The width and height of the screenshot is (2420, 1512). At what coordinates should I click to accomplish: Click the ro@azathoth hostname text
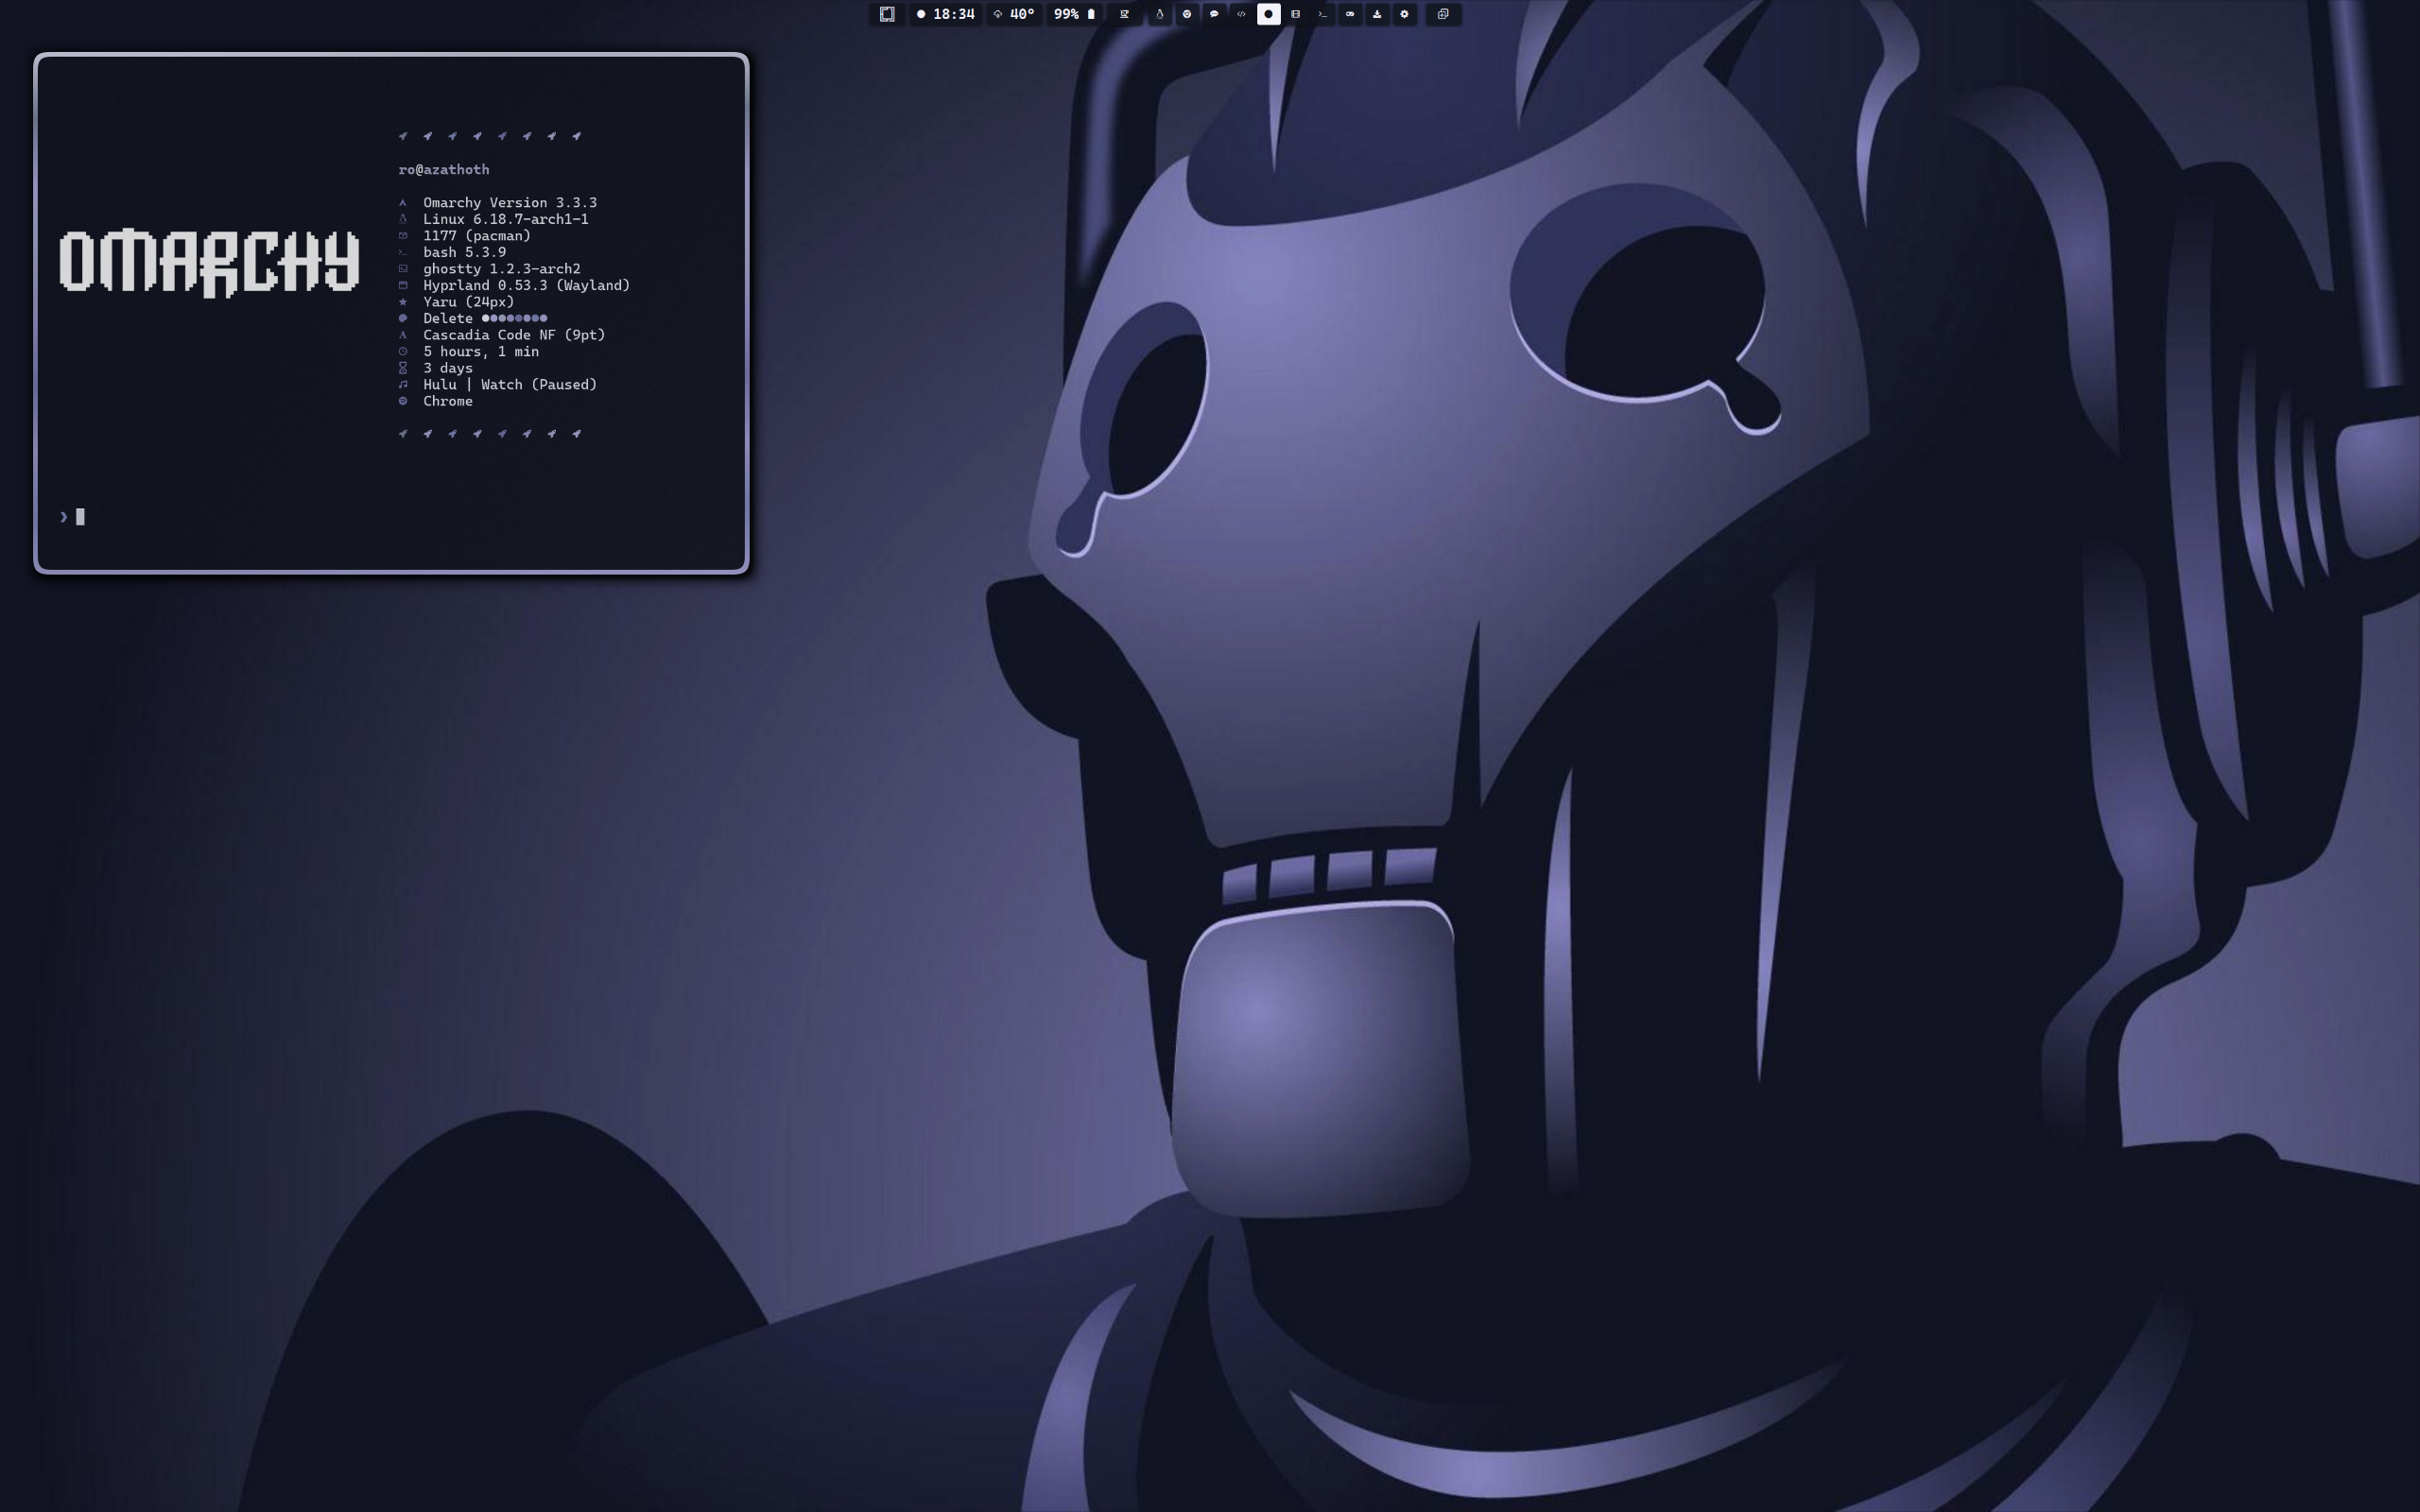point(443,170)
